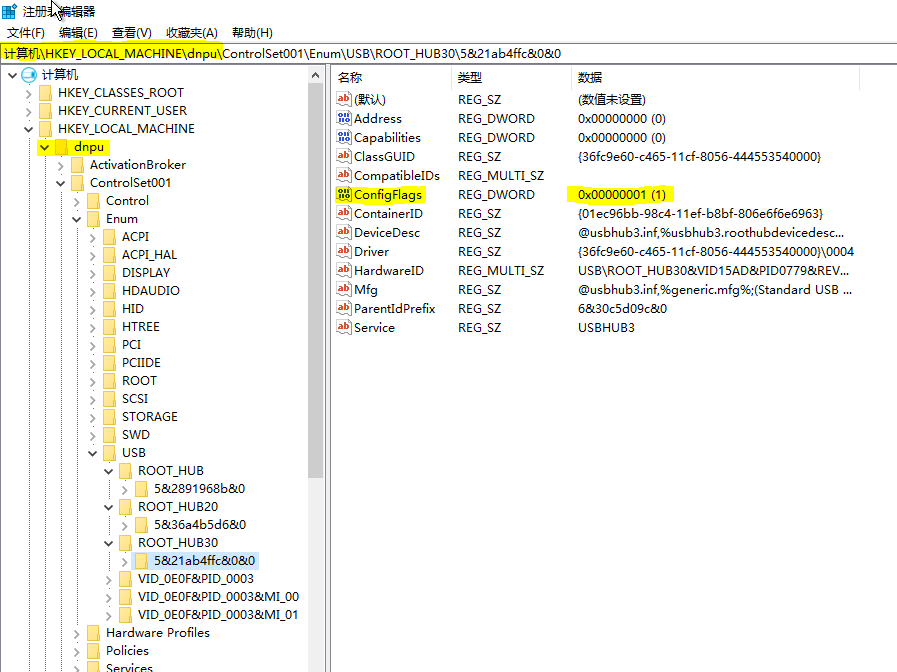Select the HKEY_CLASSES_ROOT folder icon
Image resolution: width=897 pixels, height=672 pixels.
point(45,93)
